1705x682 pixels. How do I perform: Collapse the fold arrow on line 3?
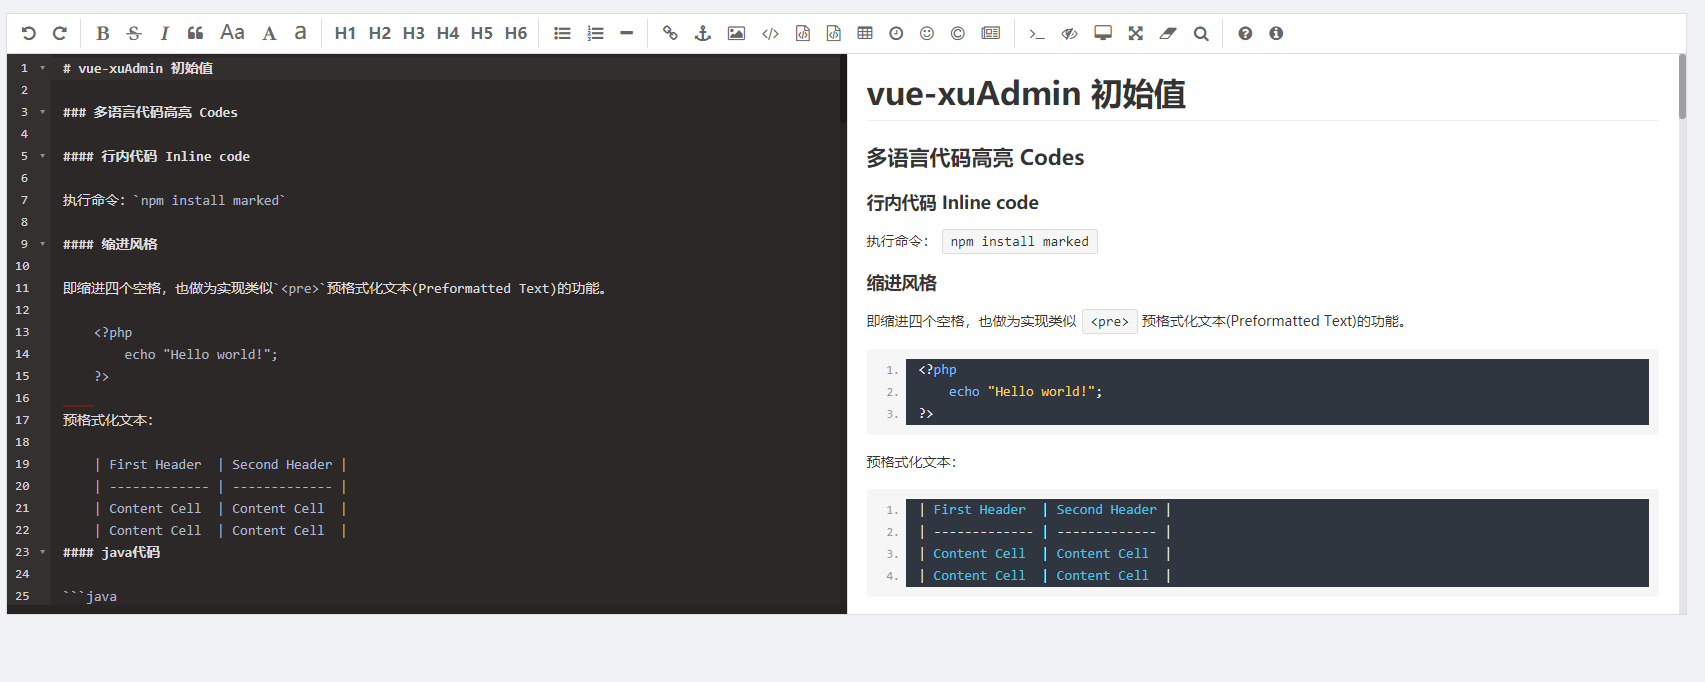[42, 112]
